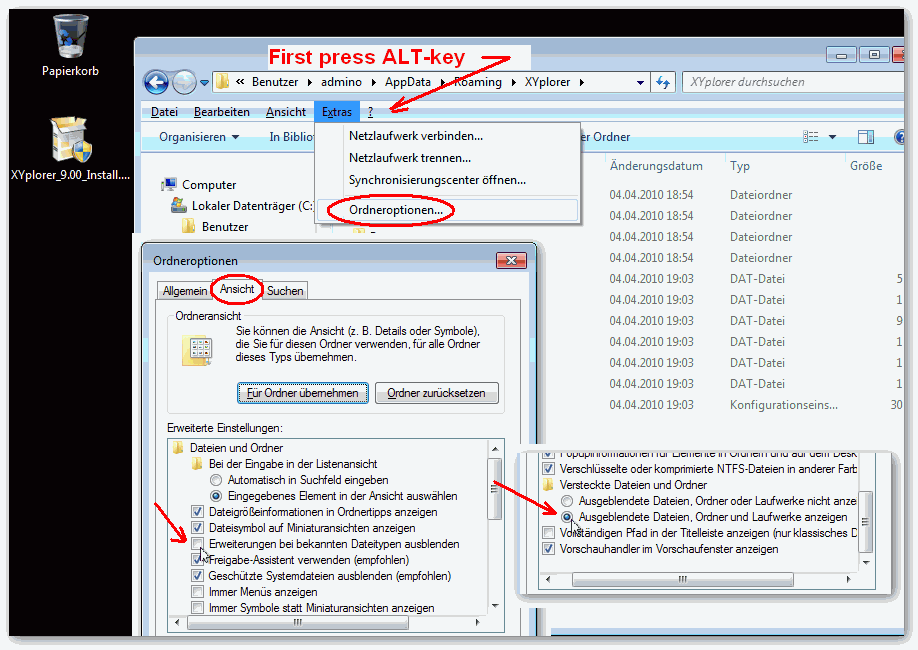This screenshot has width=918, height=650.
Task: Click the Lokaler Datenträger (C:) drive icon
Action: [x=179, y=206]
